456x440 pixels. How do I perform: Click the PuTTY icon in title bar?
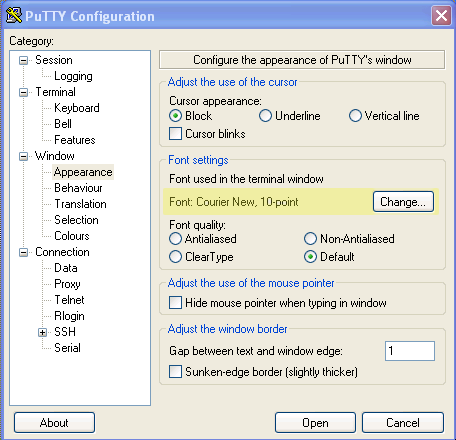click(x=14, y=15)
